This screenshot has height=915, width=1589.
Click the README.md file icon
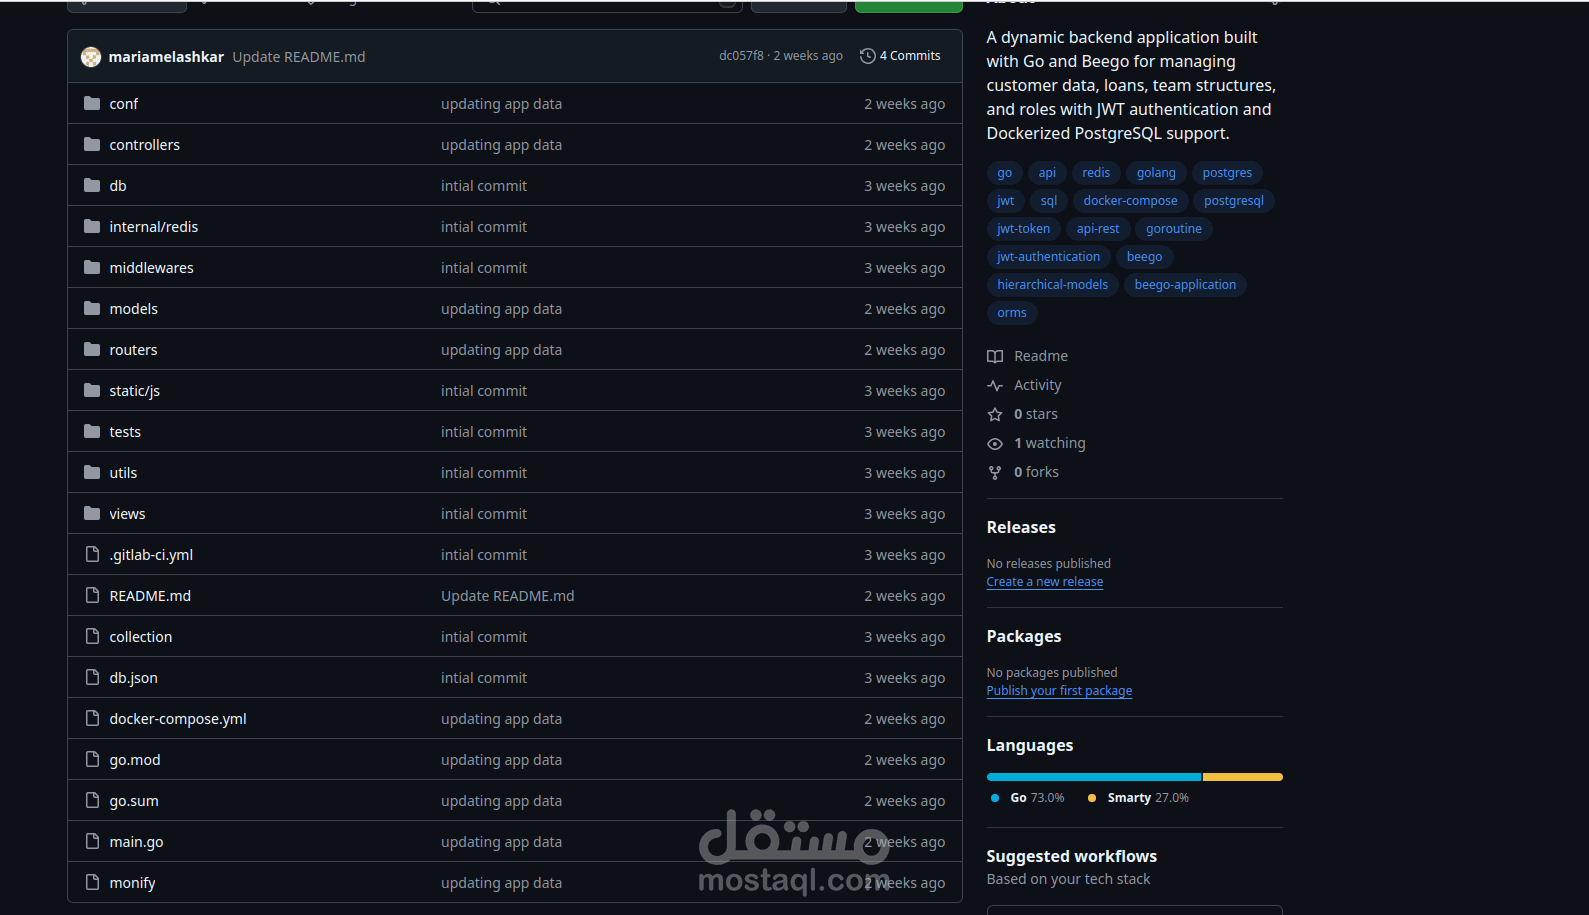[x=92, y=595]
